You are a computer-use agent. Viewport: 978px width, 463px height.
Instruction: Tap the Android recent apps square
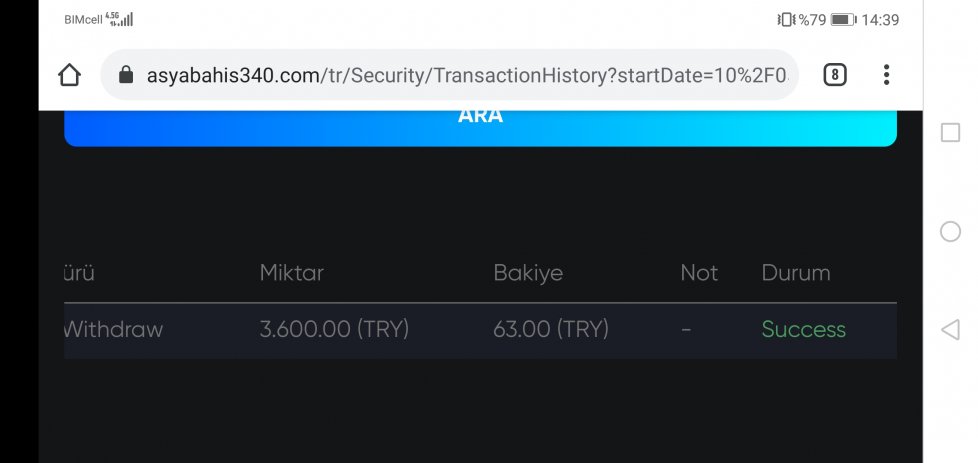coord(950,133)
